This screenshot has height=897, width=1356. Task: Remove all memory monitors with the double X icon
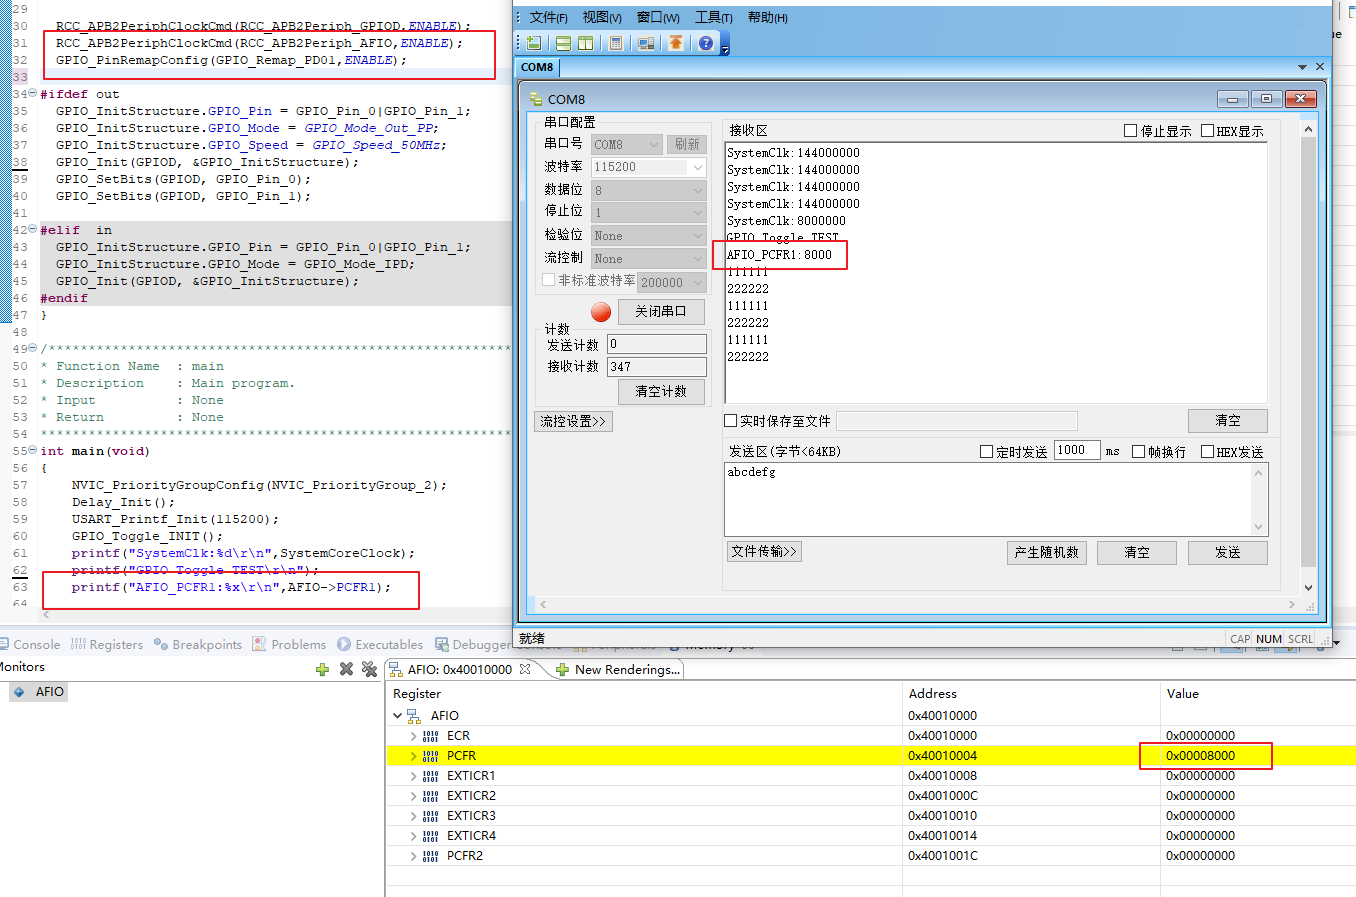coord(369,669)
